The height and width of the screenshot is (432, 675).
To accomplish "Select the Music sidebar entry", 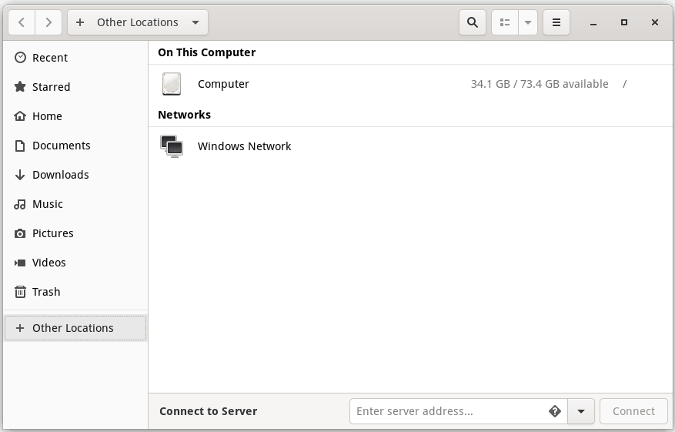I will click(x=47, y=204).
